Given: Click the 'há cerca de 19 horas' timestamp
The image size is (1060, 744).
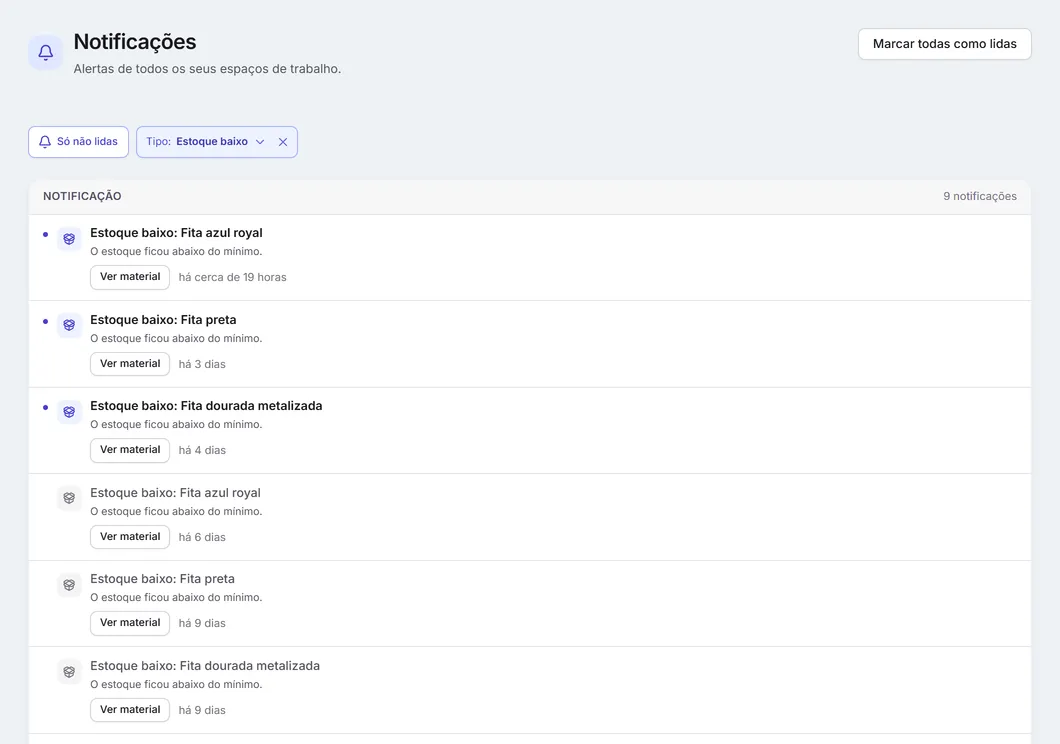Looking at the screenshot, I should pos(233,277).
